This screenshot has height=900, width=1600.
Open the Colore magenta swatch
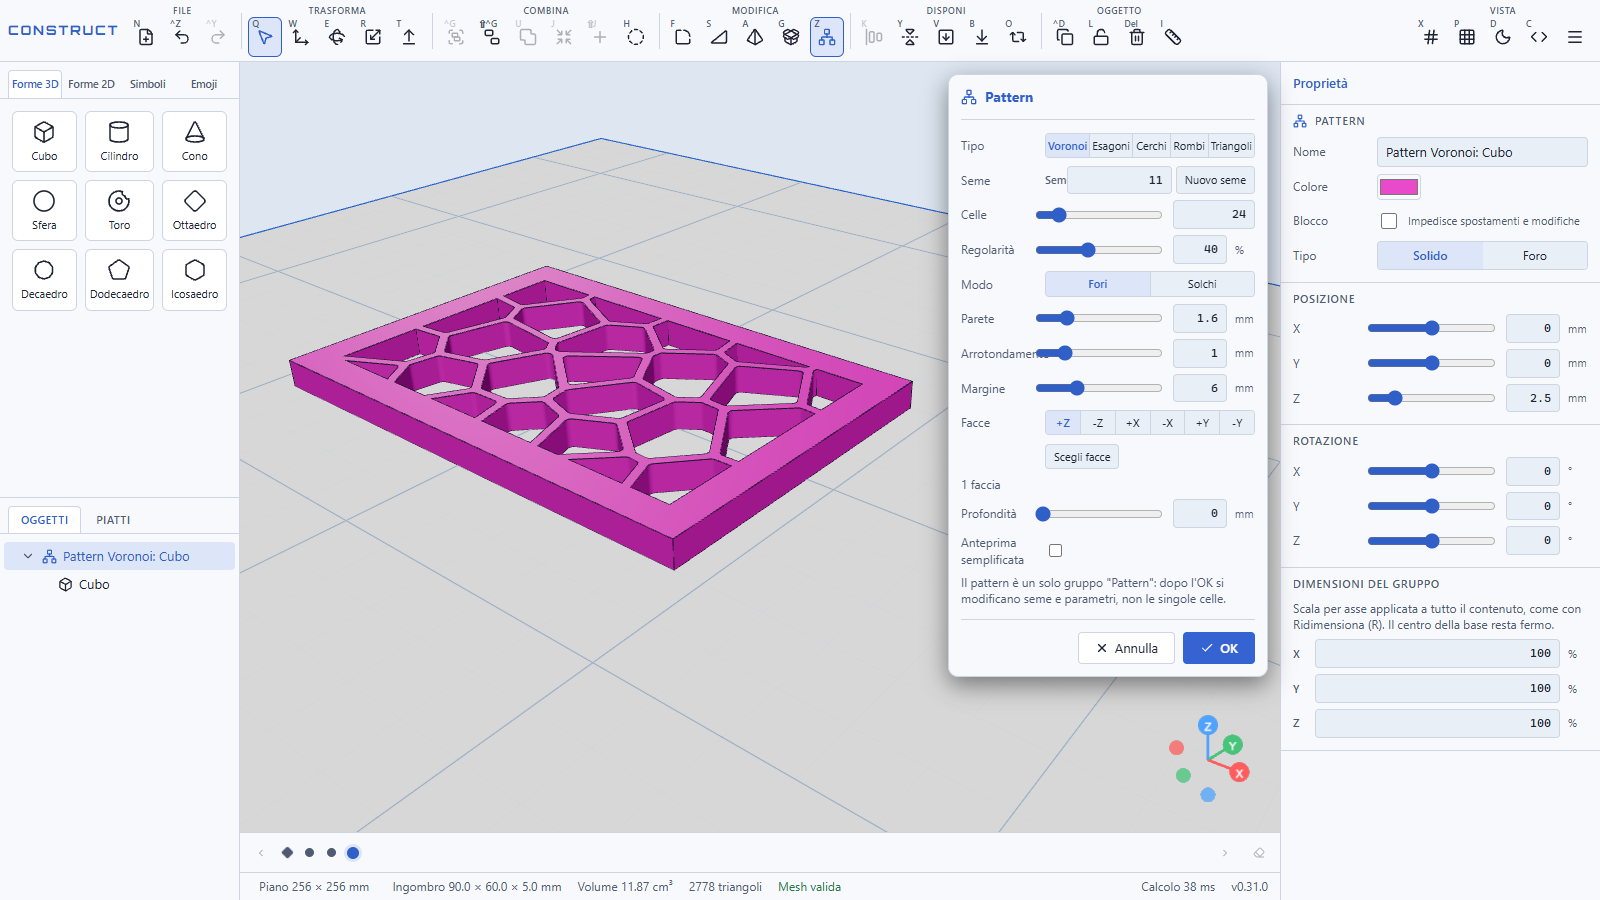tap(1399, 187)
